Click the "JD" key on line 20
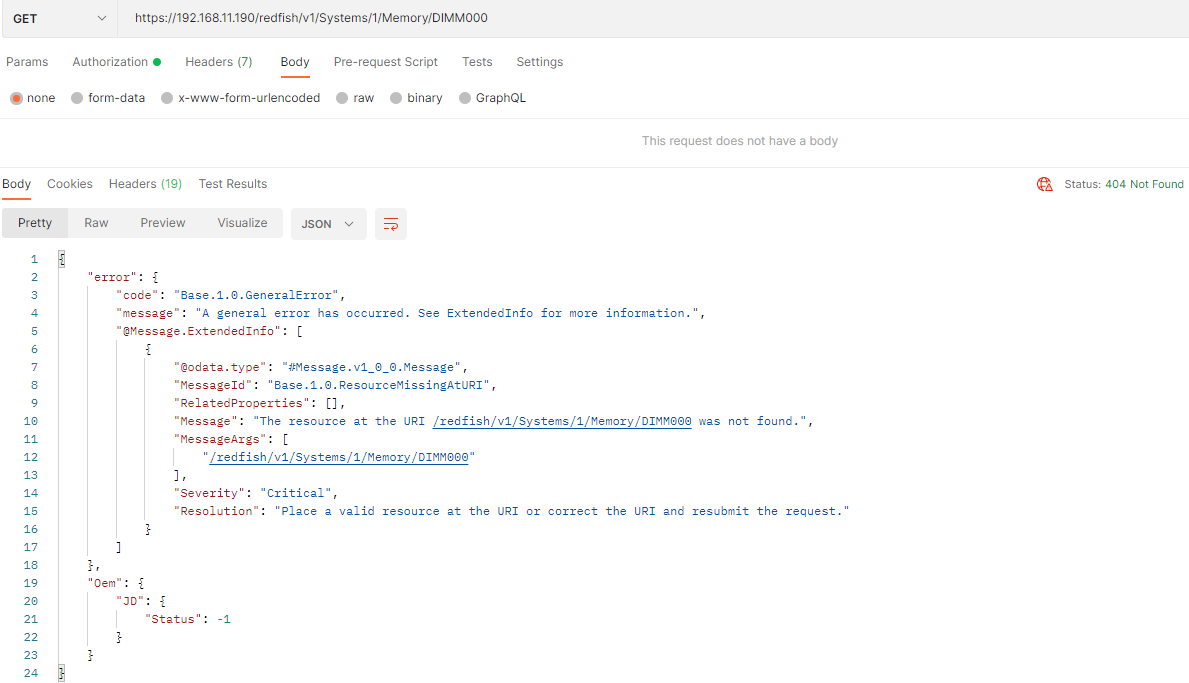This screenshot has height=683, width=1189. pos(130,601)
